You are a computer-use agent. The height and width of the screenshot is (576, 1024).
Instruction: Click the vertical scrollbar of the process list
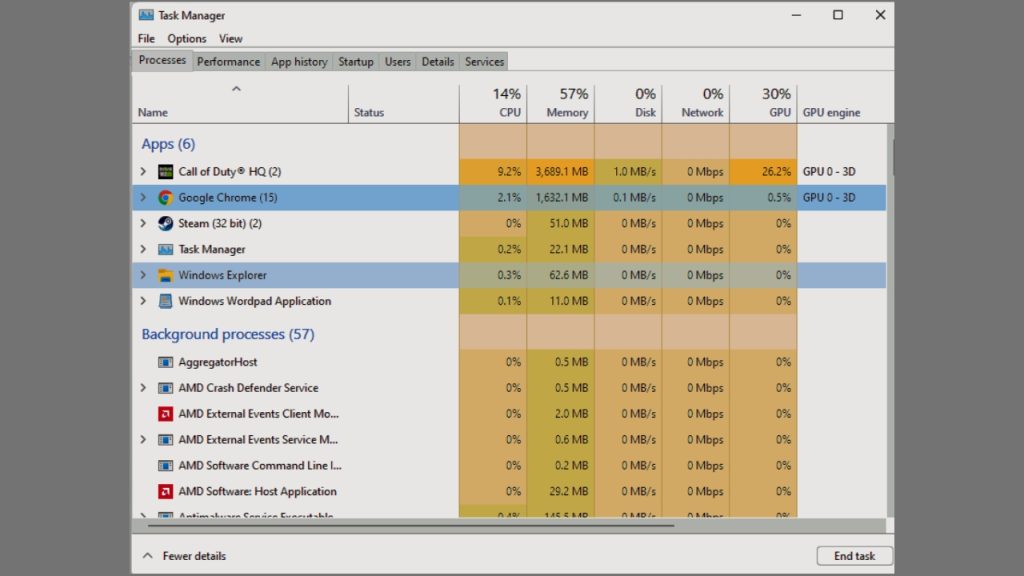[x=890, y=320]
